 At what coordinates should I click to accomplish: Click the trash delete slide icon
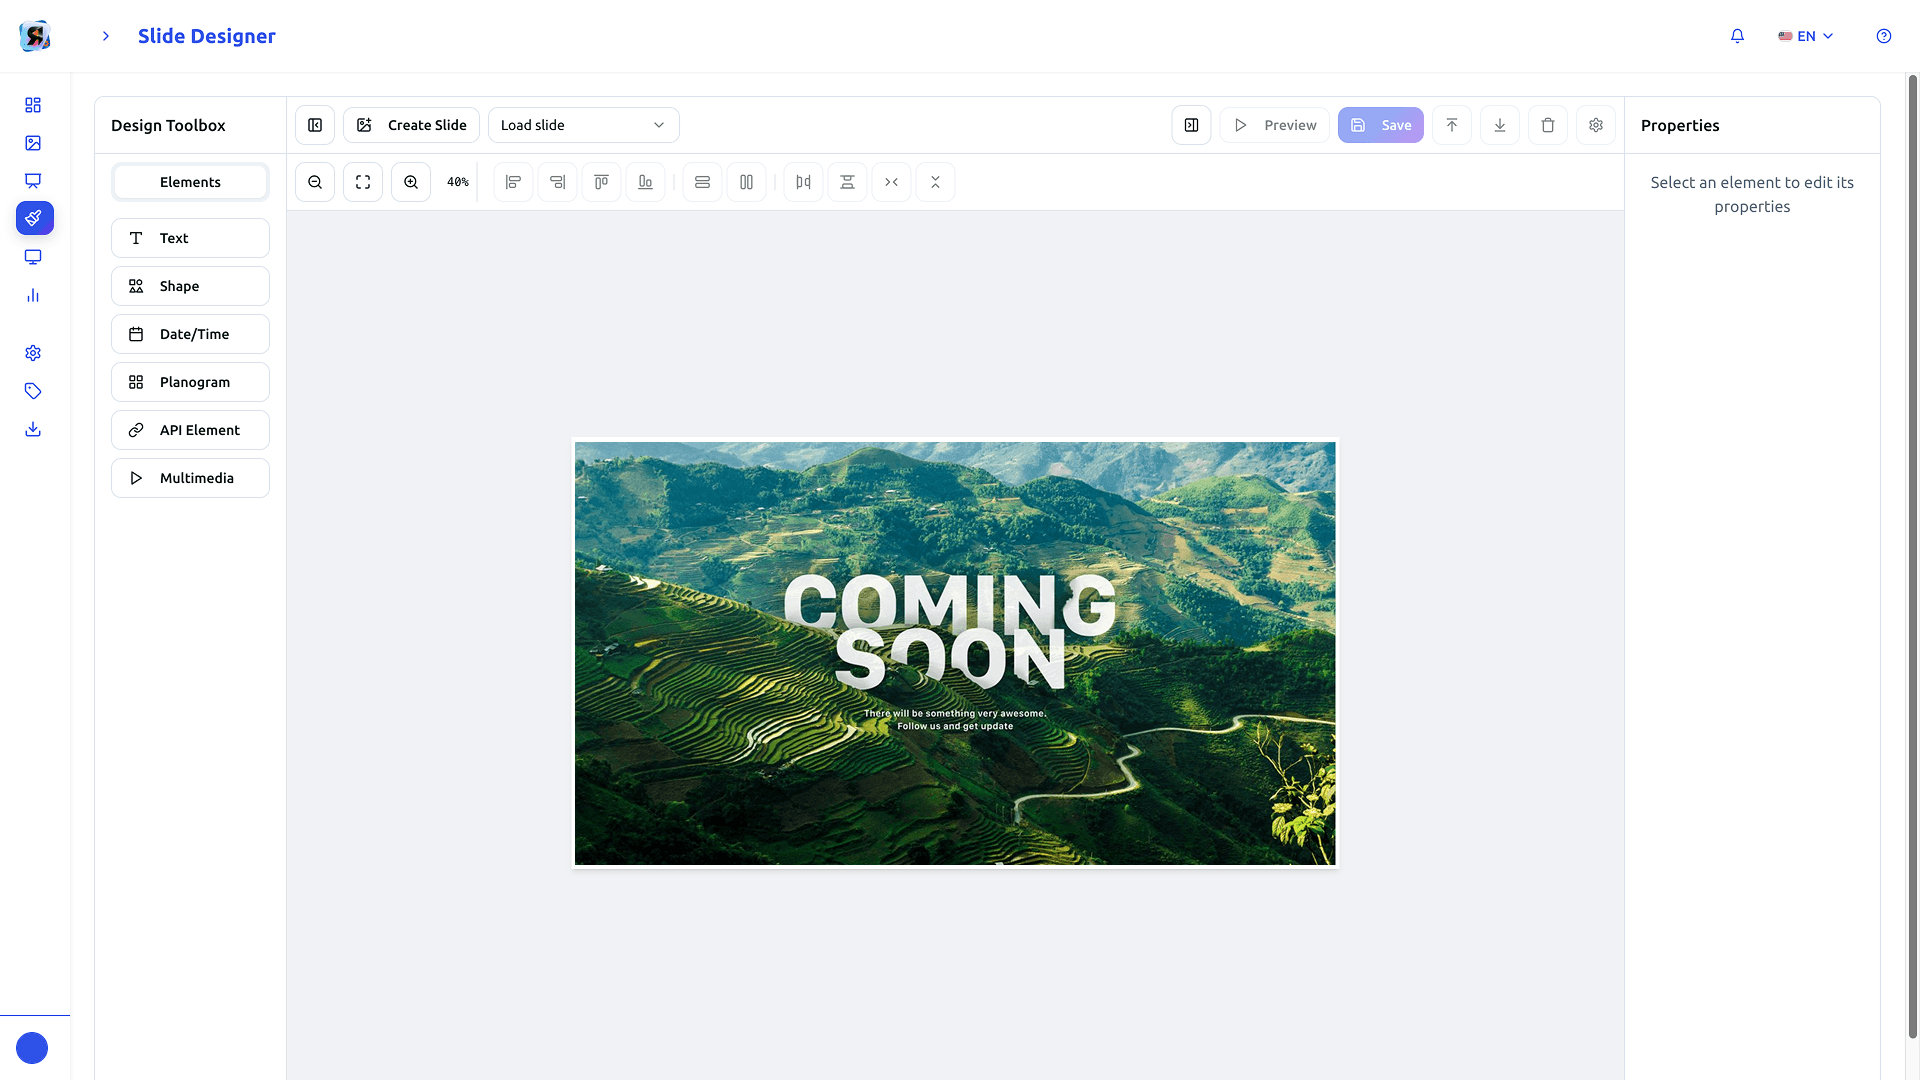coord(1548,125)
